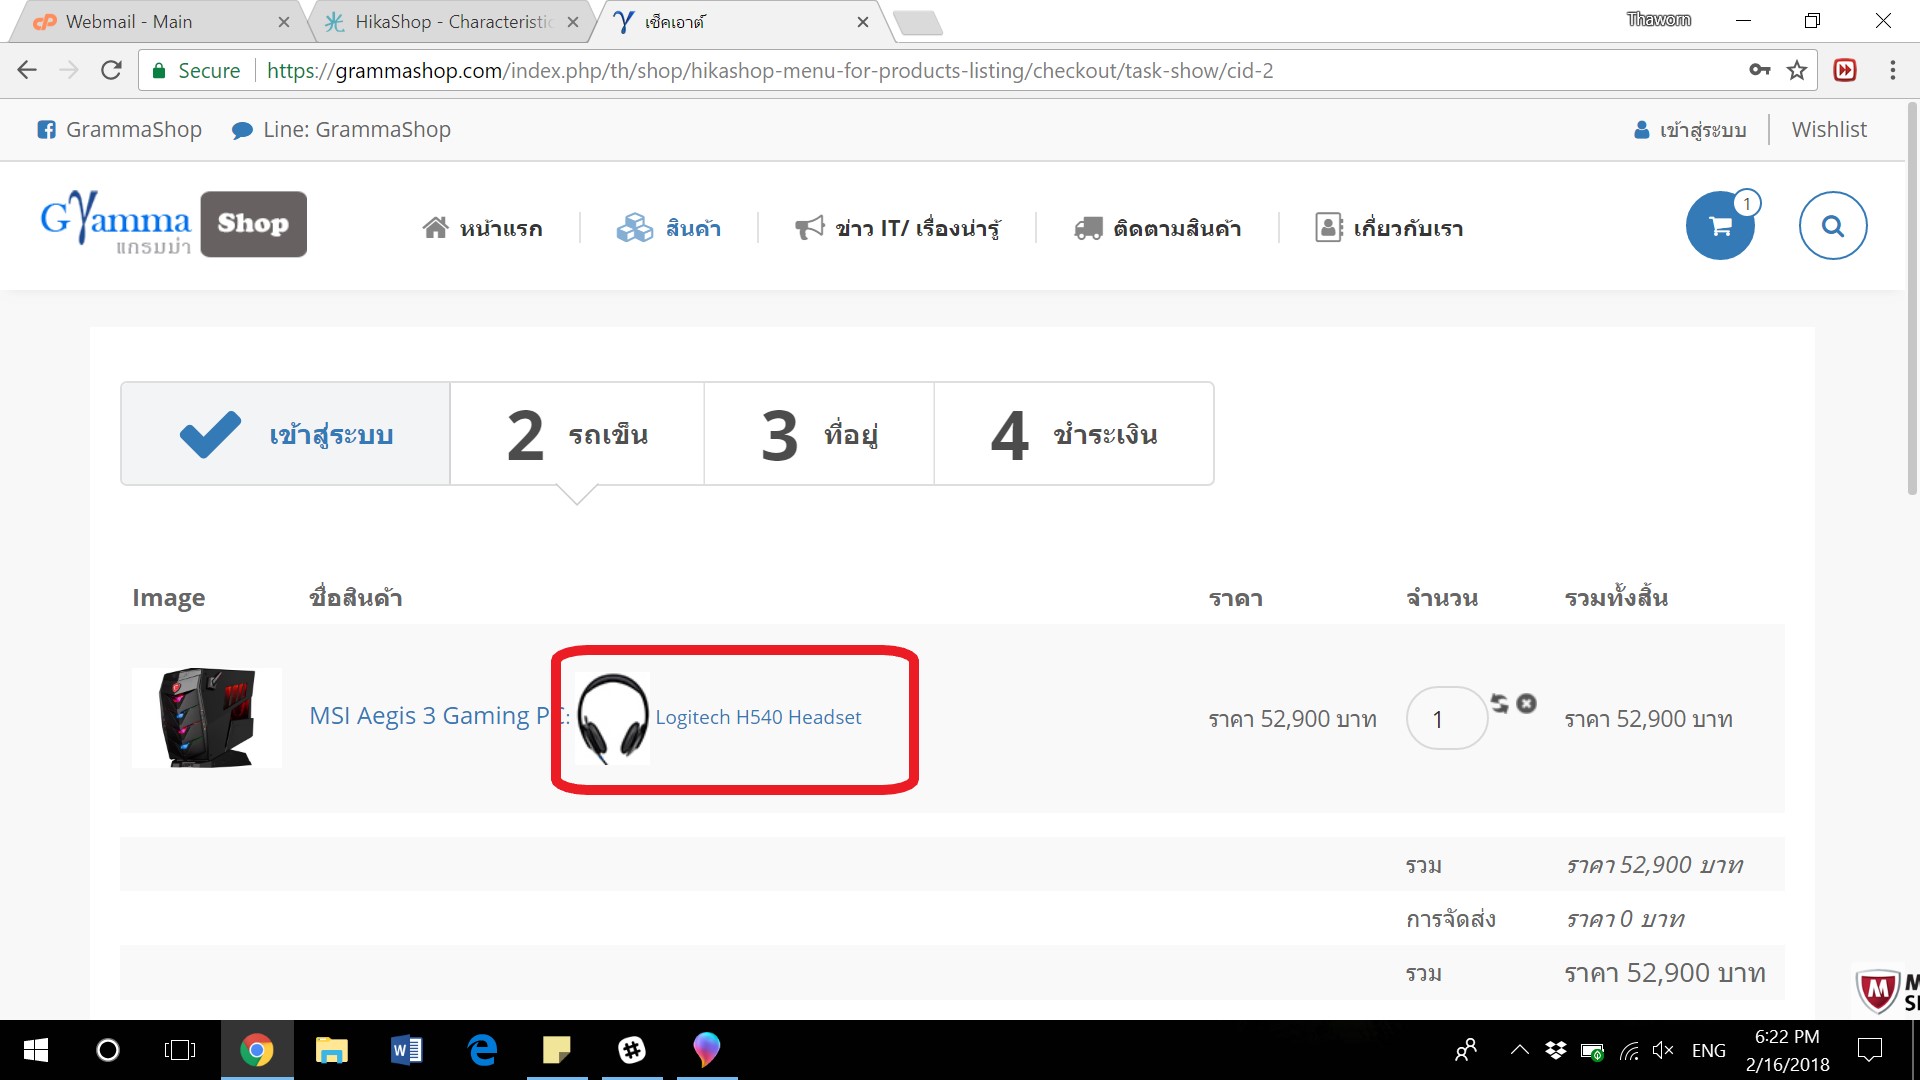Click the MSI Aegis product thumbnail
The height and width of the screenshot is (1080, 1920).
207,717
